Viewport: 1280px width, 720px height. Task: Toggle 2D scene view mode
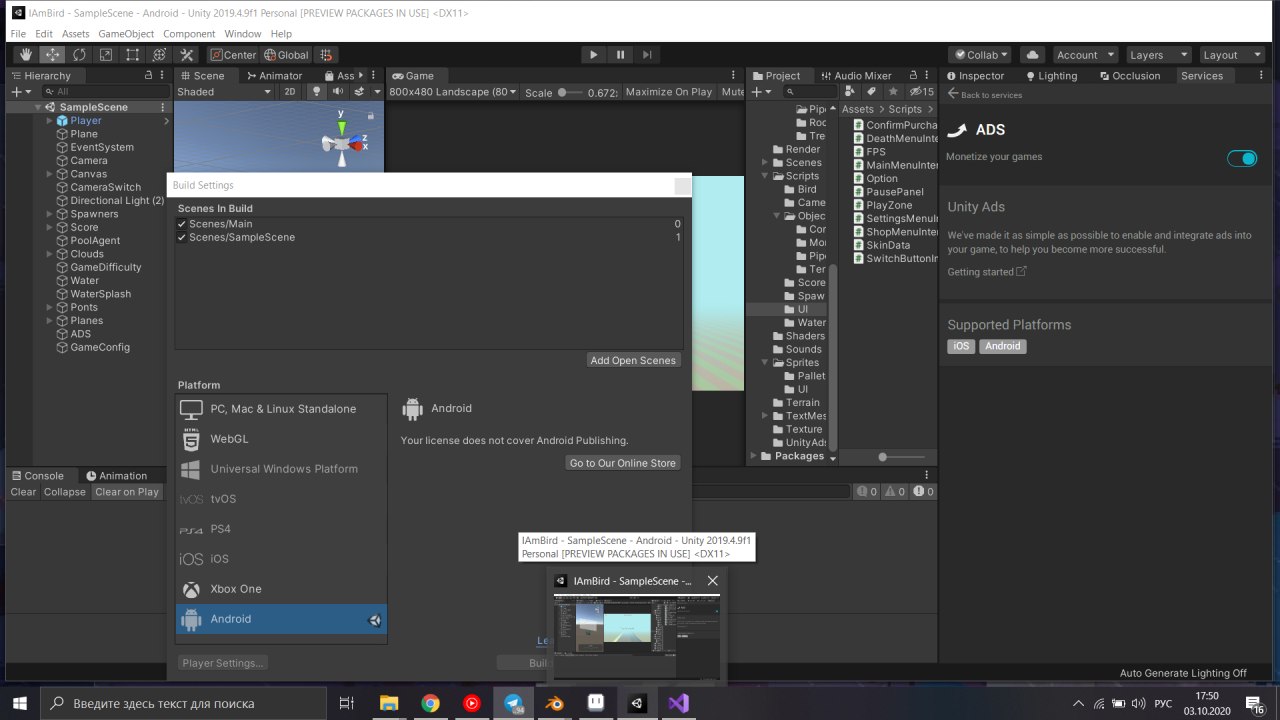[x=290, y=91]
